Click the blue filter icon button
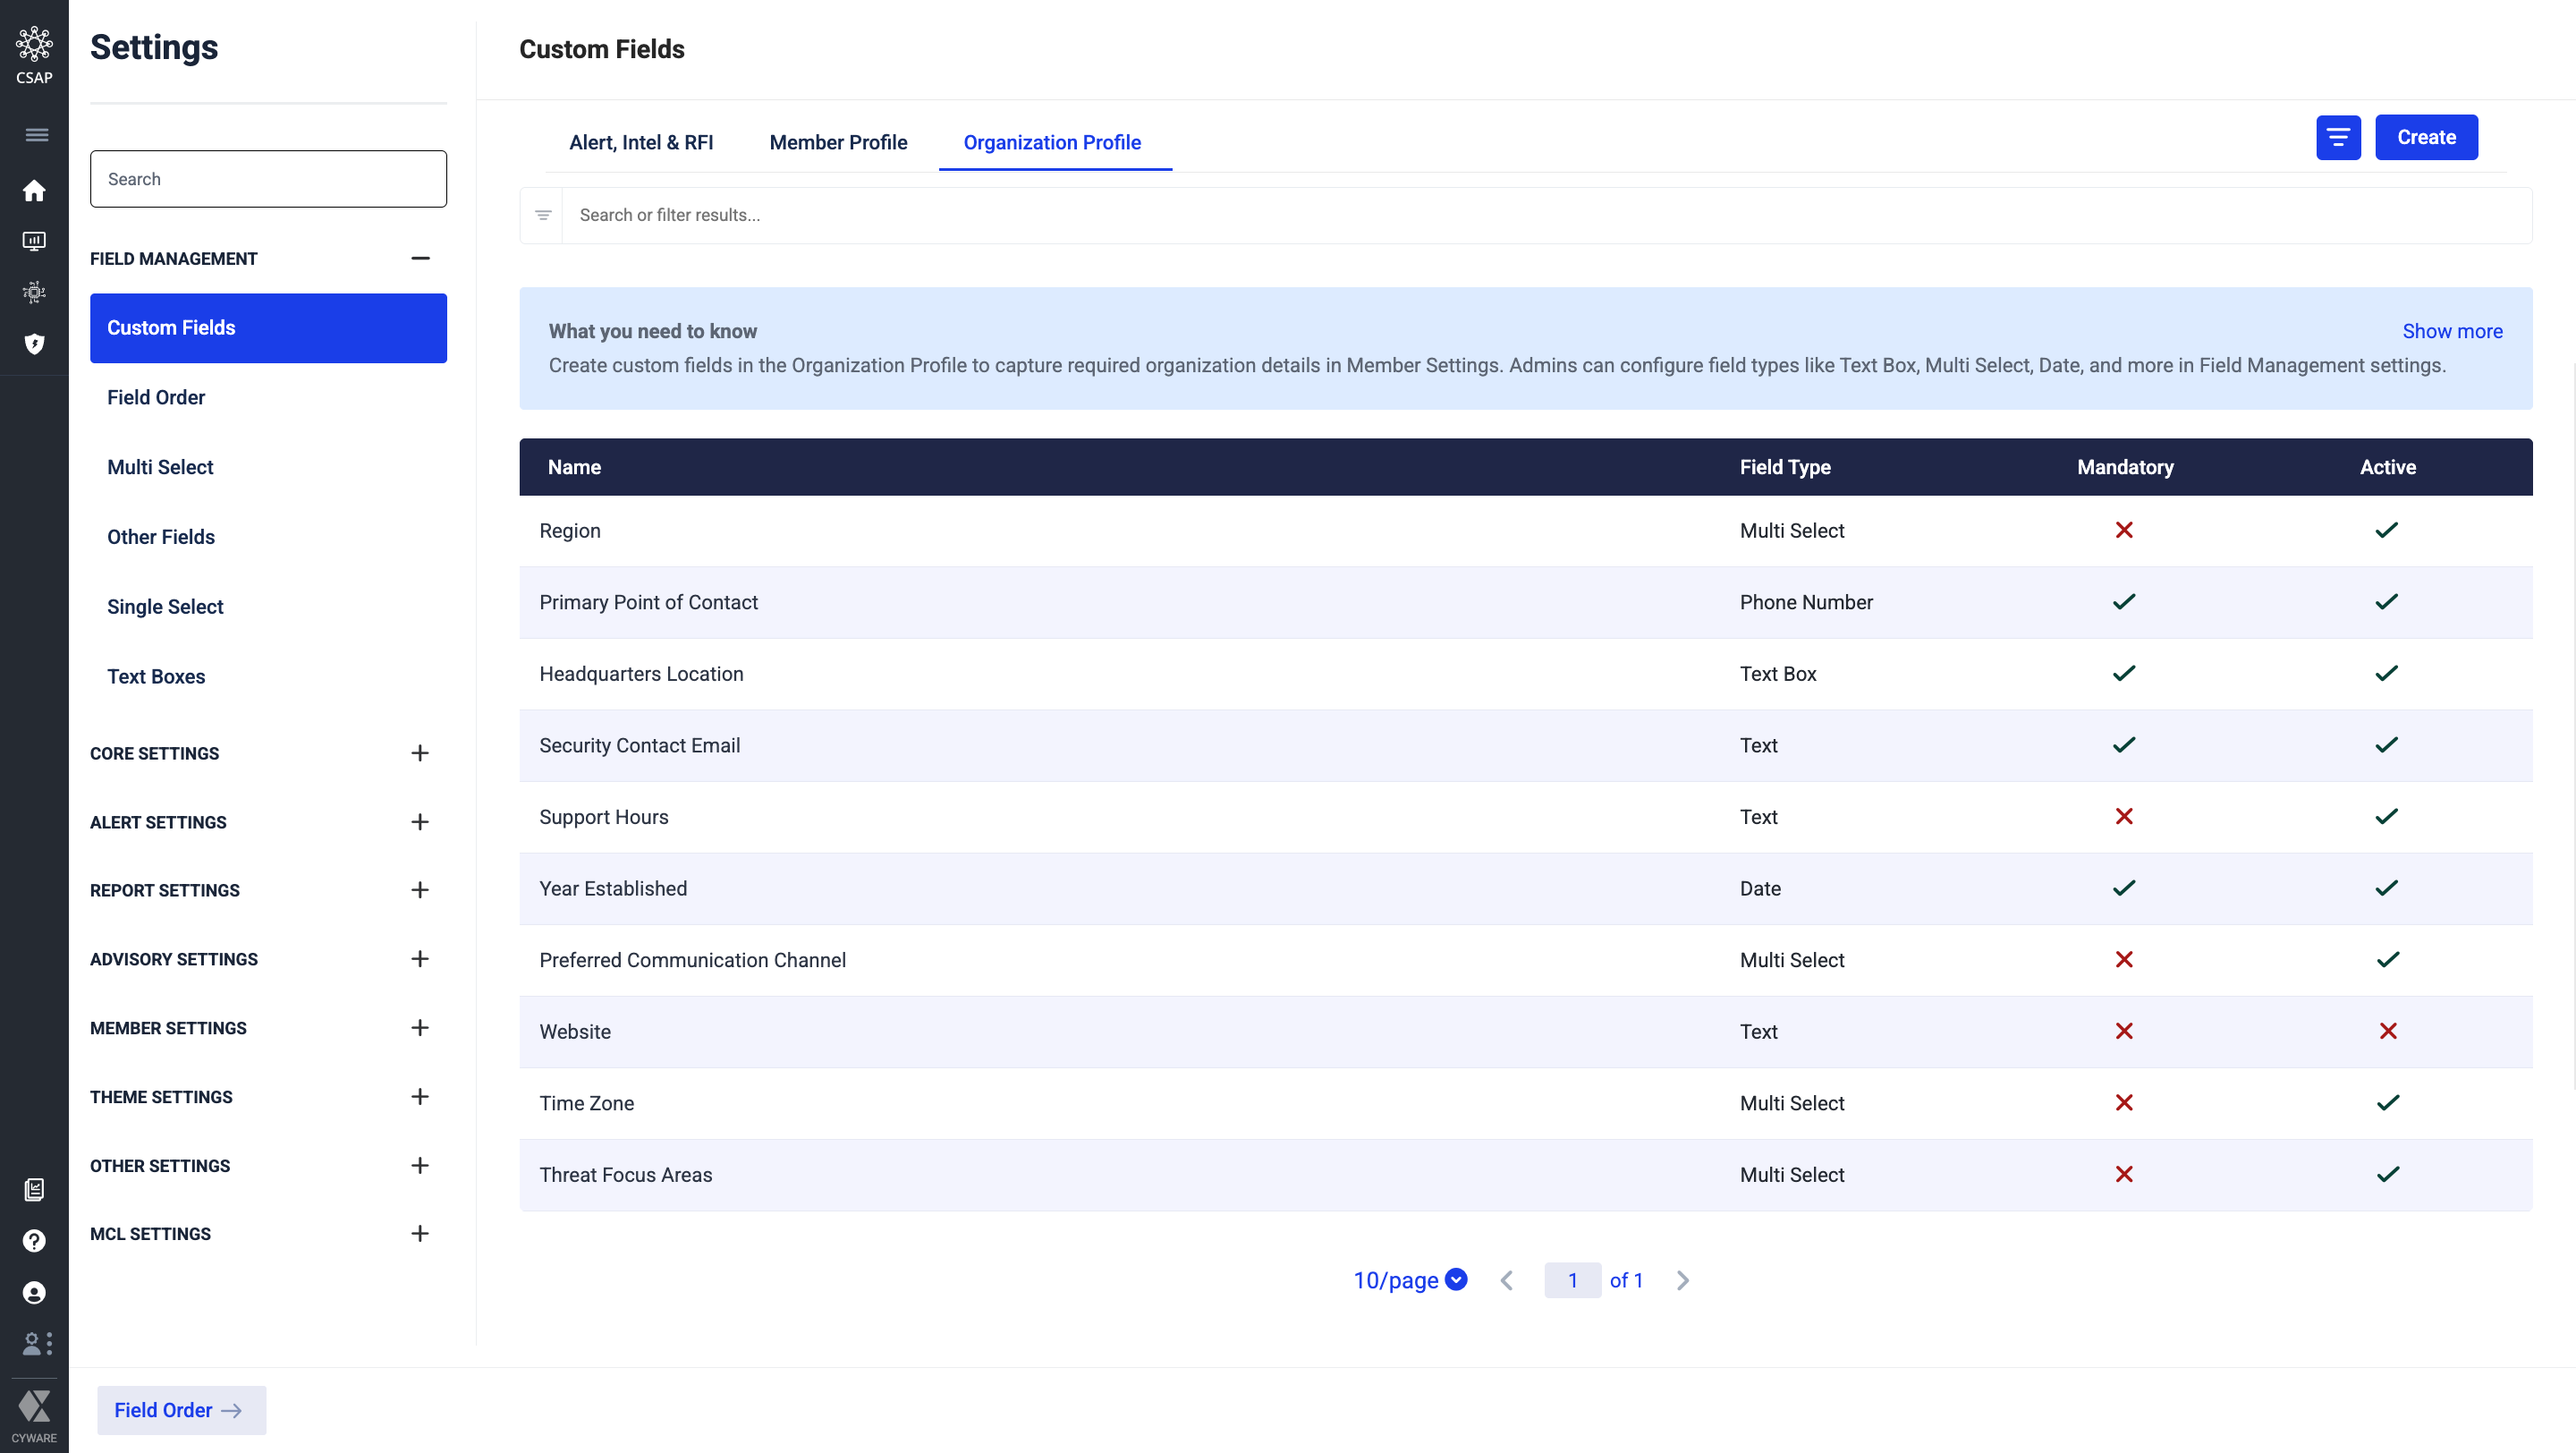Viewport: 2576px width, 1453px height. pos(2337,137)
